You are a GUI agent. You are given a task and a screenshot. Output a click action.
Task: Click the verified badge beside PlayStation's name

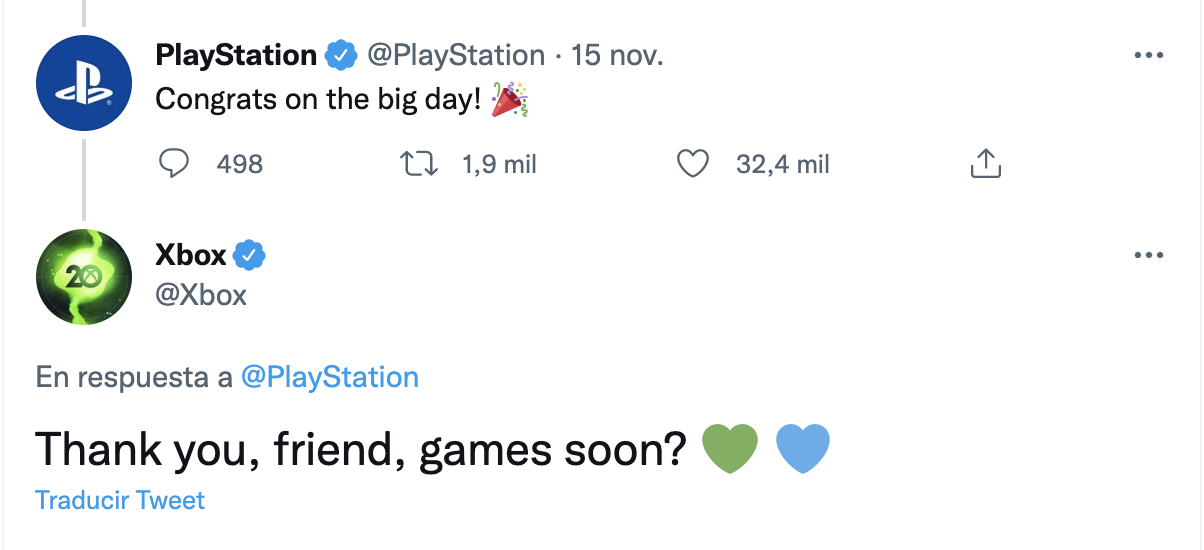342,56
